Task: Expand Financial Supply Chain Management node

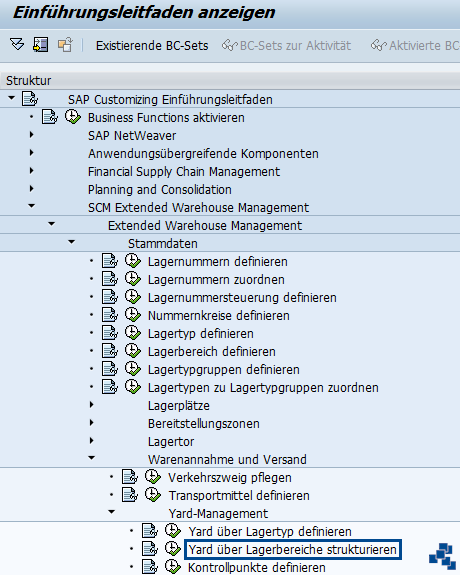Action: click(x=32, y=171)
